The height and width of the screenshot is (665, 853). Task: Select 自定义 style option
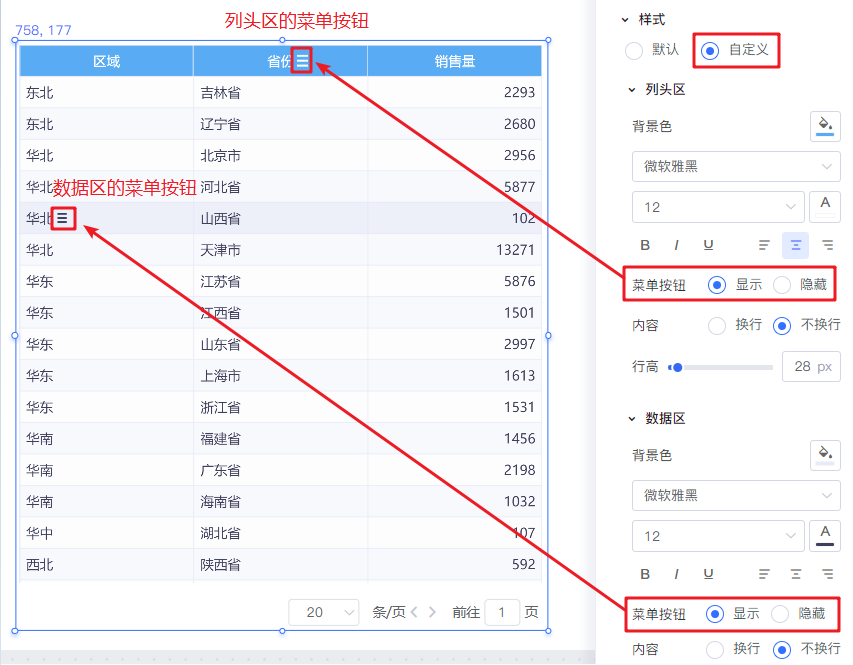coord(709,51)
